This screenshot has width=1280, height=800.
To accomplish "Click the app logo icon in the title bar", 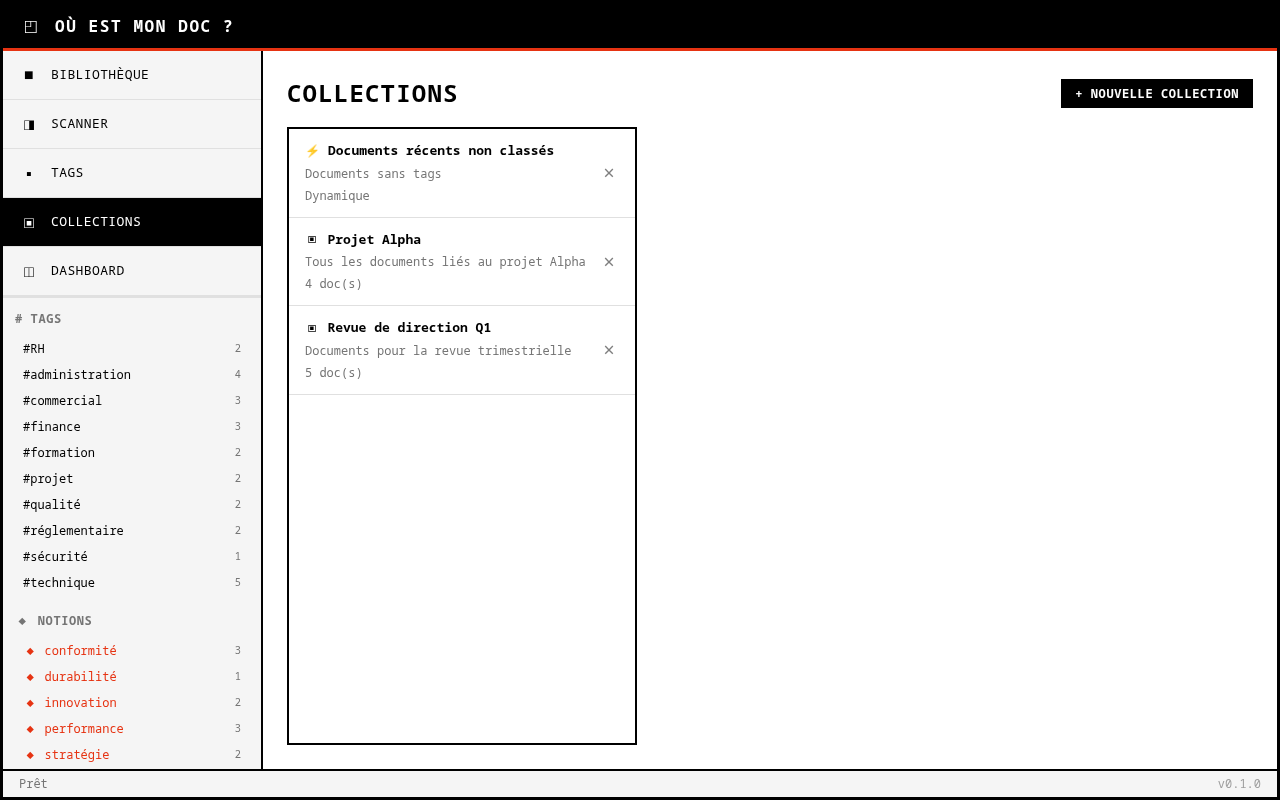I will coord(31,25).
